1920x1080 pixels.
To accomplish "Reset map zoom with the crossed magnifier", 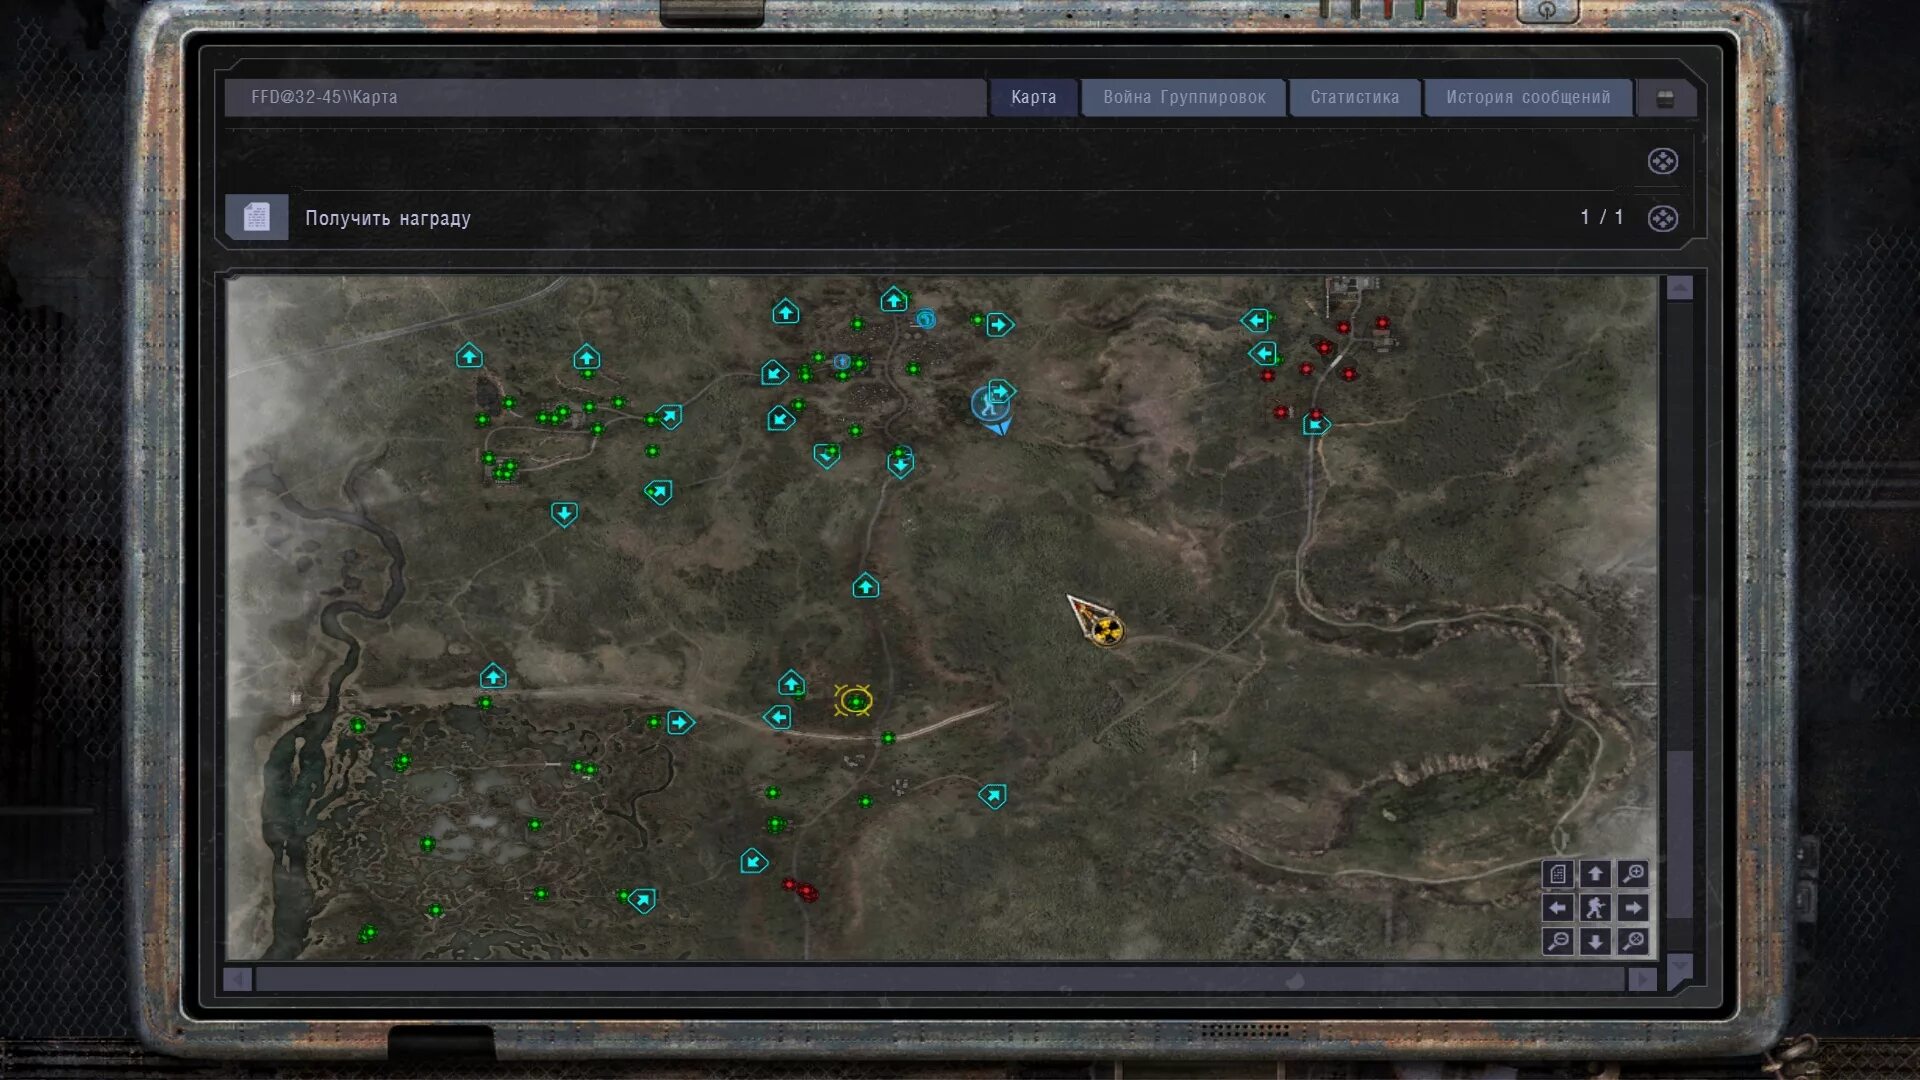I will click(x=1633, y=941).
